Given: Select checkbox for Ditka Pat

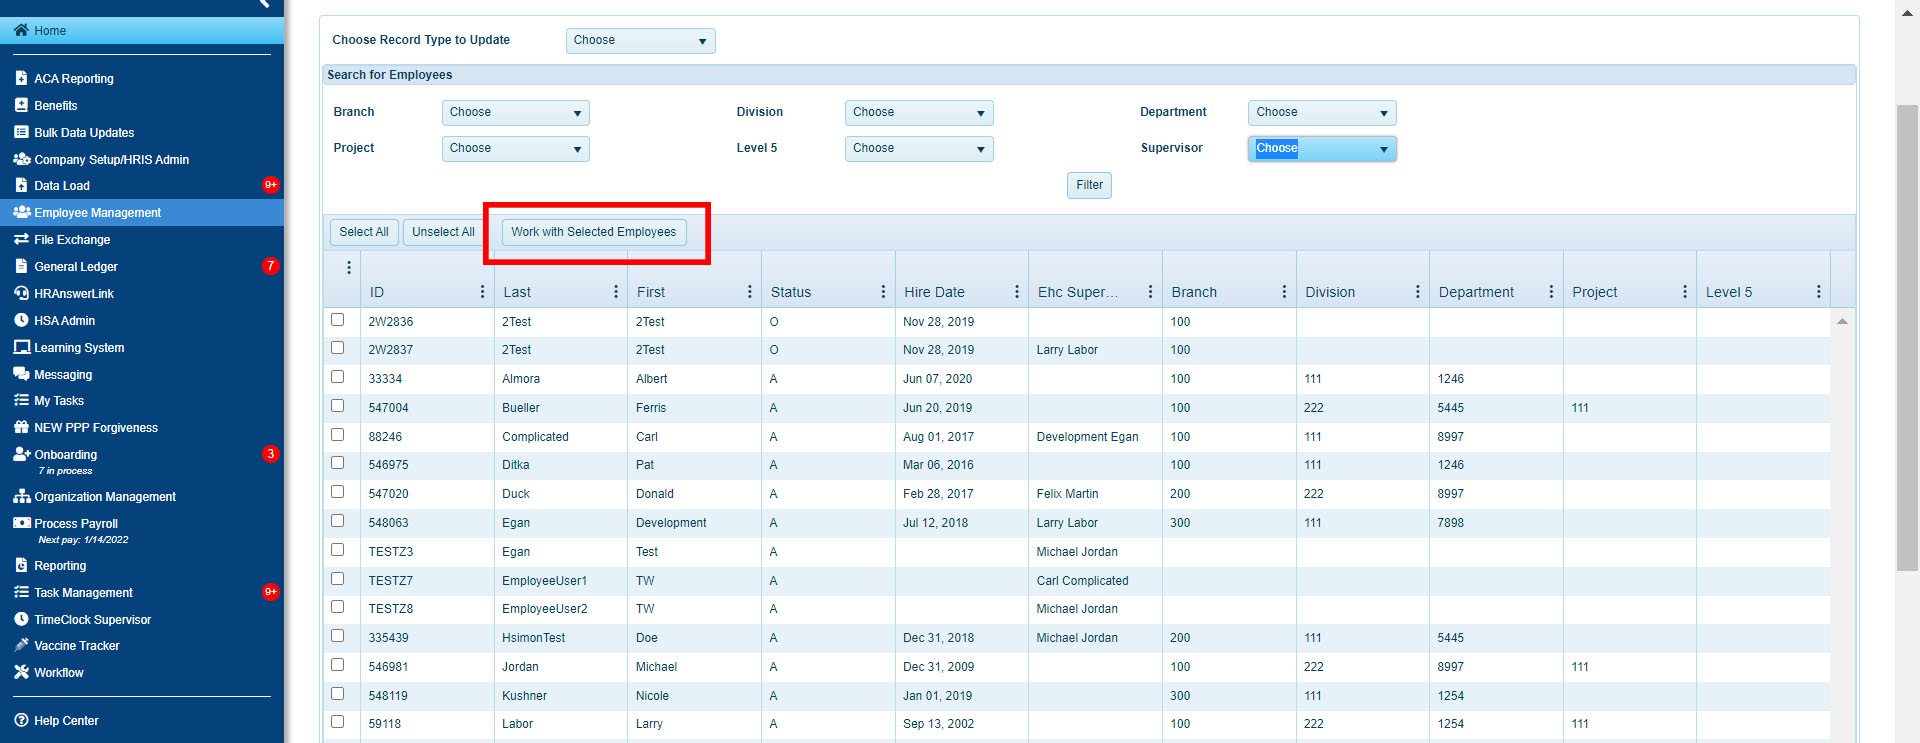Looking at the screenshot, I should click(337, 463).
